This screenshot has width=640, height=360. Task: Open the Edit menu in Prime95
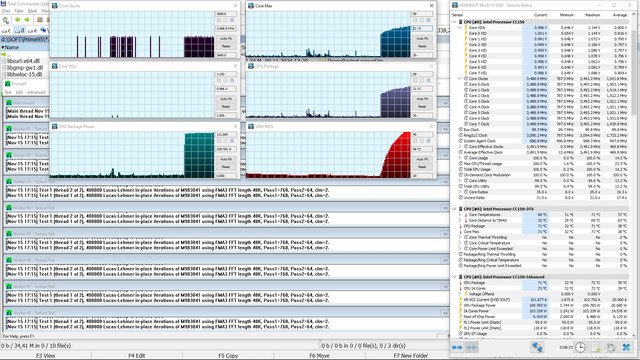pyautogui.click(x=19, y=92)
